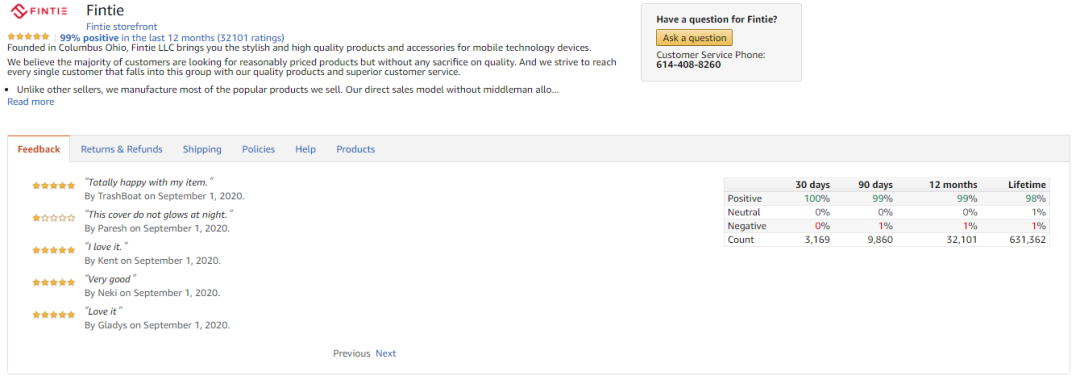Open the Fintie storefront link

pos(122,27)
